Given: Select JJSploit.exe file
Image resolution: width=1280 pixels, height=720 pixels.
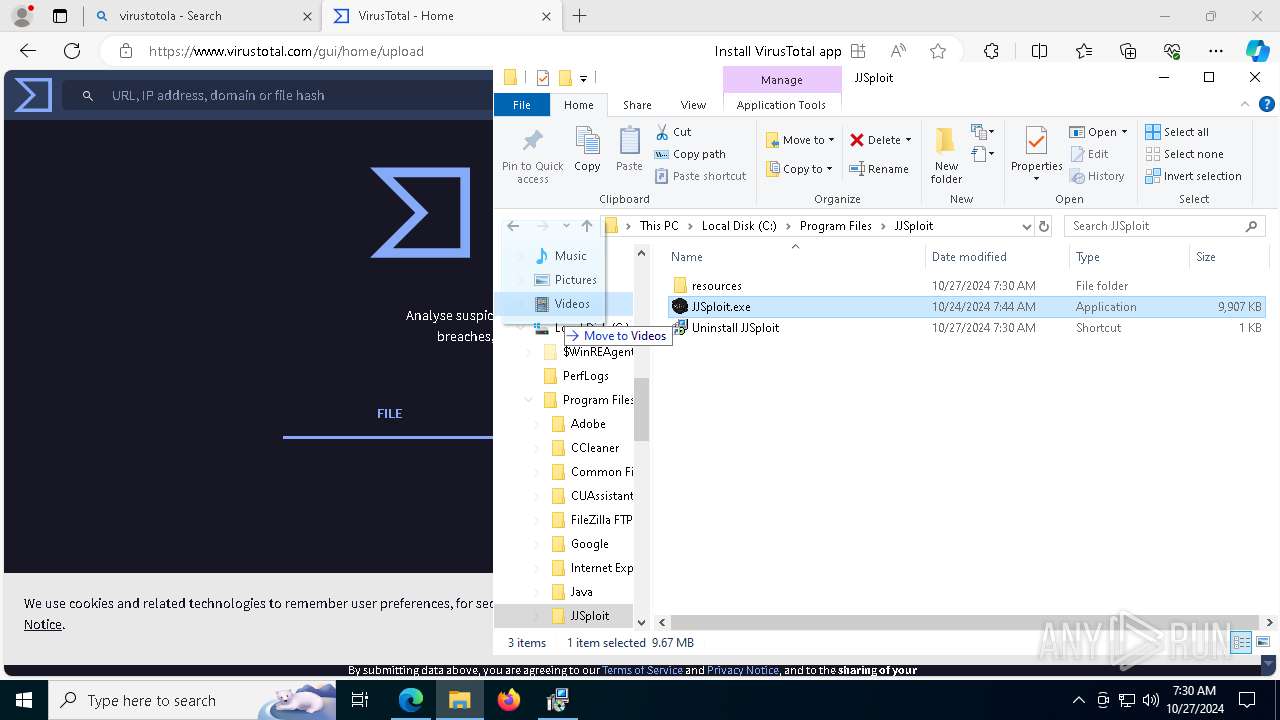Looking at the screenshot, I should [x=720, y=307].
